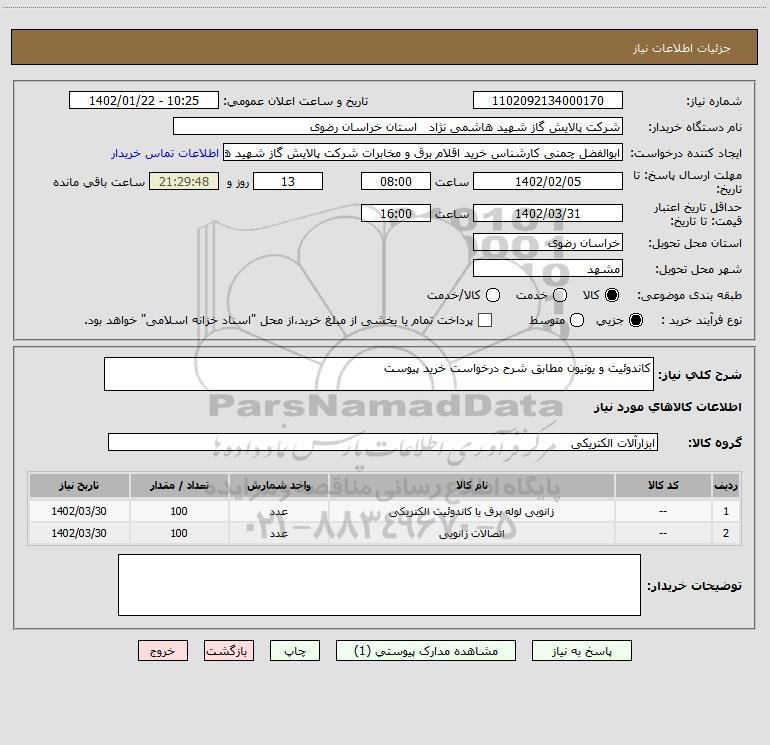
Task: Select the کالا/خدمت radio button
Action: pyautogui.click(x=493, y=295)
